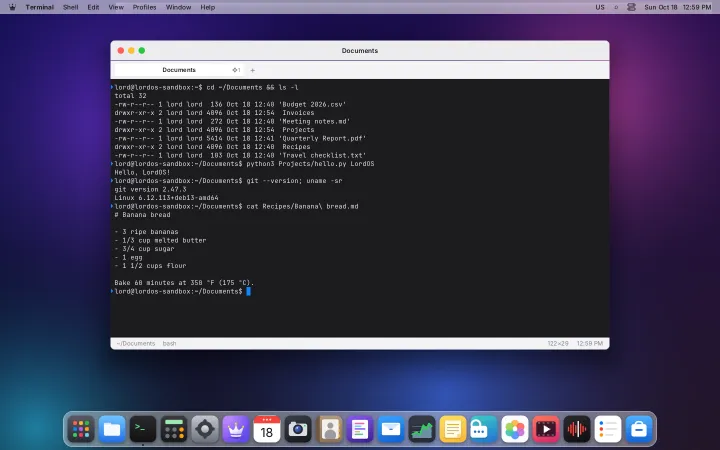Open the voice recorder waveform icon
The width and height of the screenshot is (720, 450).
pos(577,429)
